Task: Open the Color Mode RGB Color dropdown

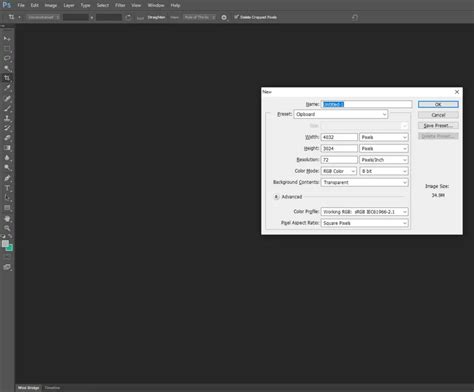Action: click(x=339, y=171)
